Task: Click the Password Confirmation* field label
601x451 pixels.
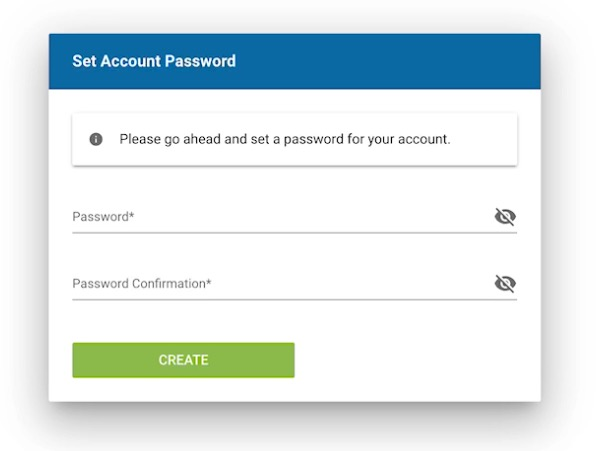Action: tap(142, 284)
